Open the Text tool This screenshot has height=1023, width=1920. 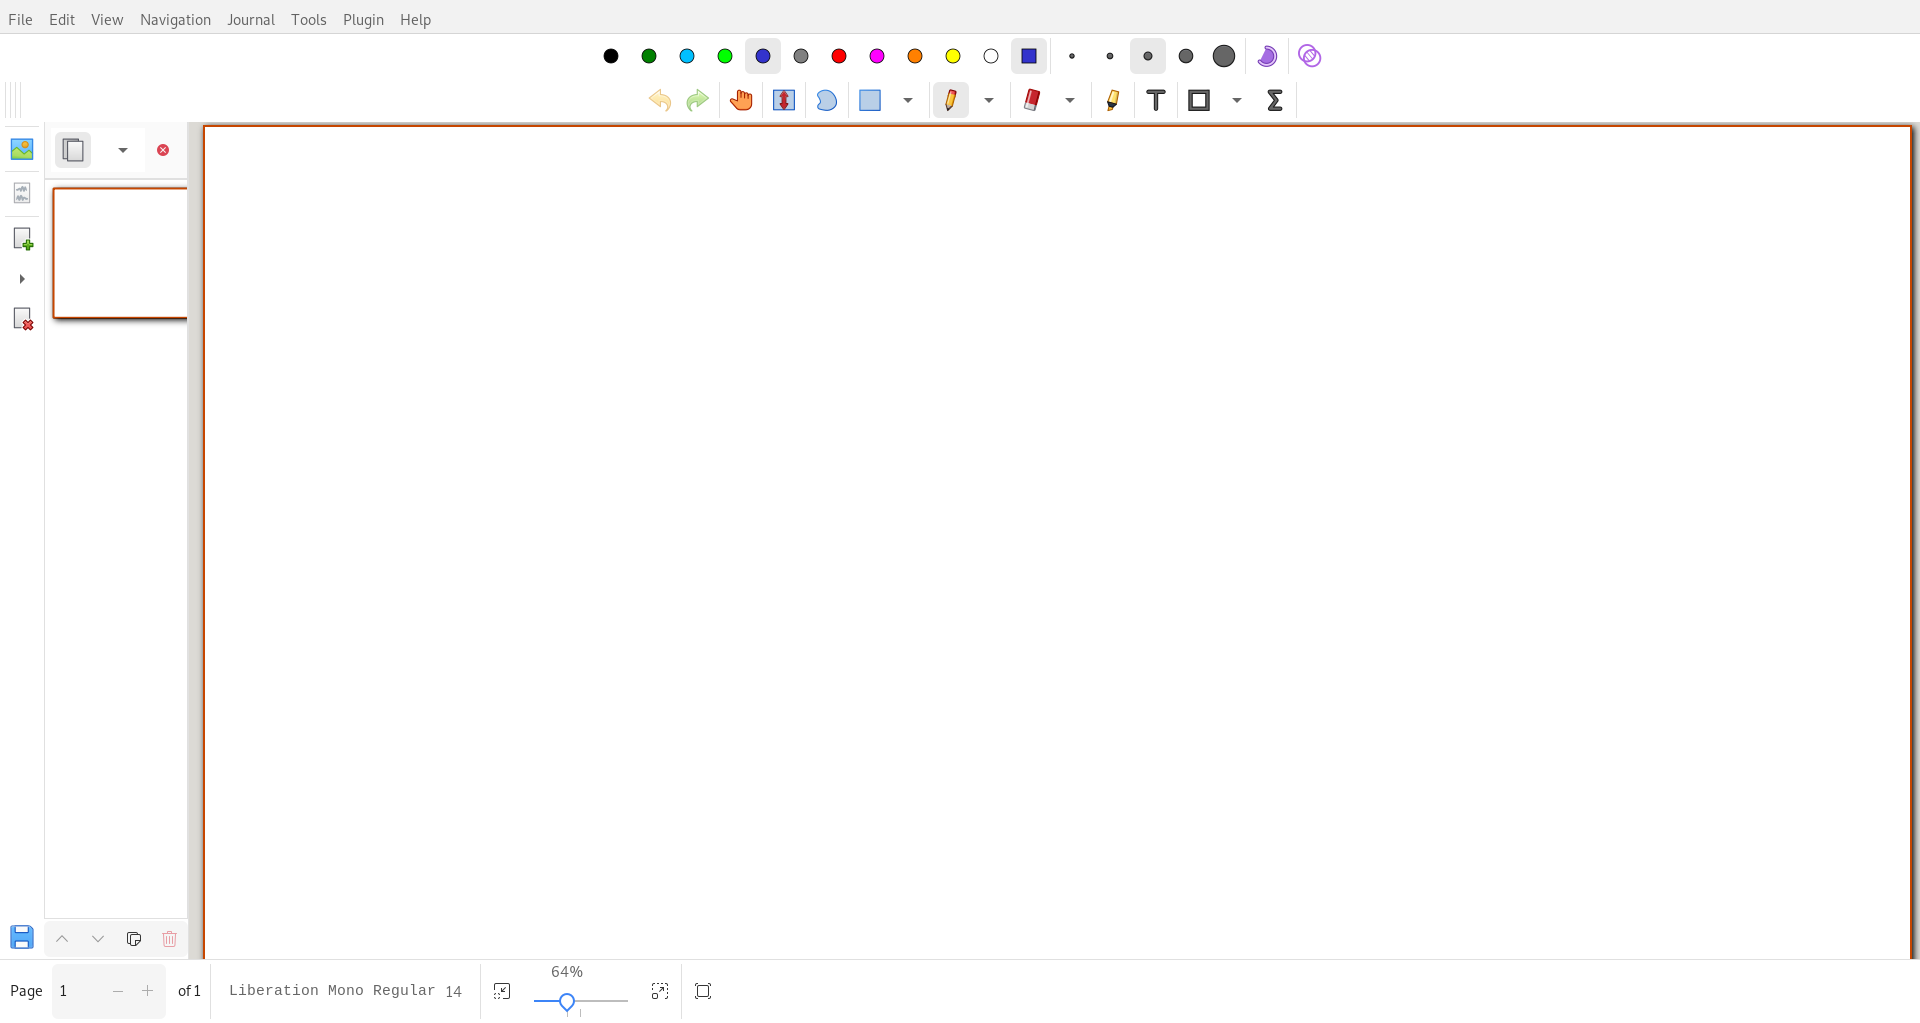1155,100
